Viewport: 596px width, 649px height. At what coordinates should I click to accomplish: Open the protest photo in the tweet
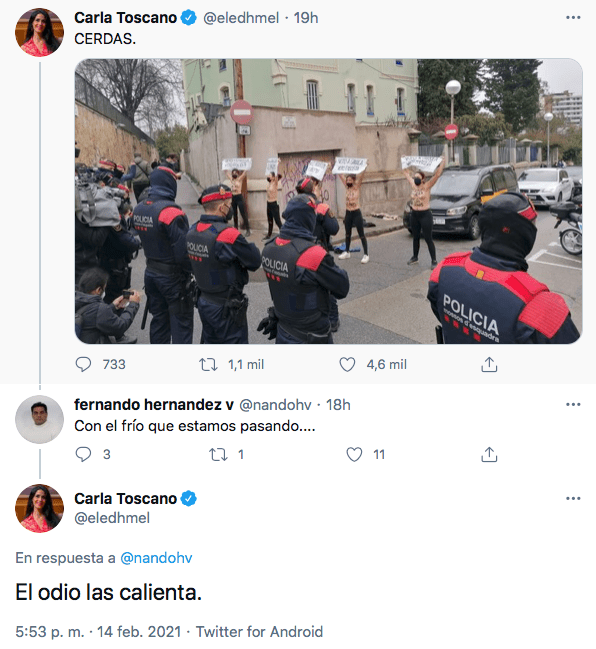[329, 201]
